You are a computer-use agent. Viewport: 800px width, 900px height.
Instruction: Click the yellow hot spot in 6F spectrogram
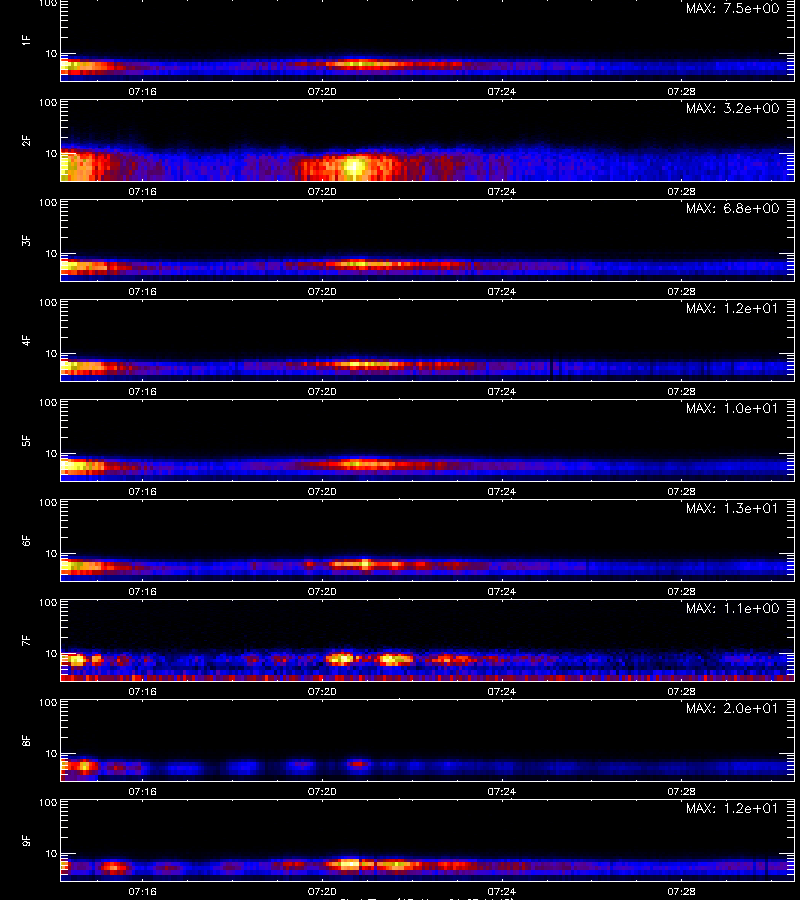pyautogui.click(x=365, y=564)
